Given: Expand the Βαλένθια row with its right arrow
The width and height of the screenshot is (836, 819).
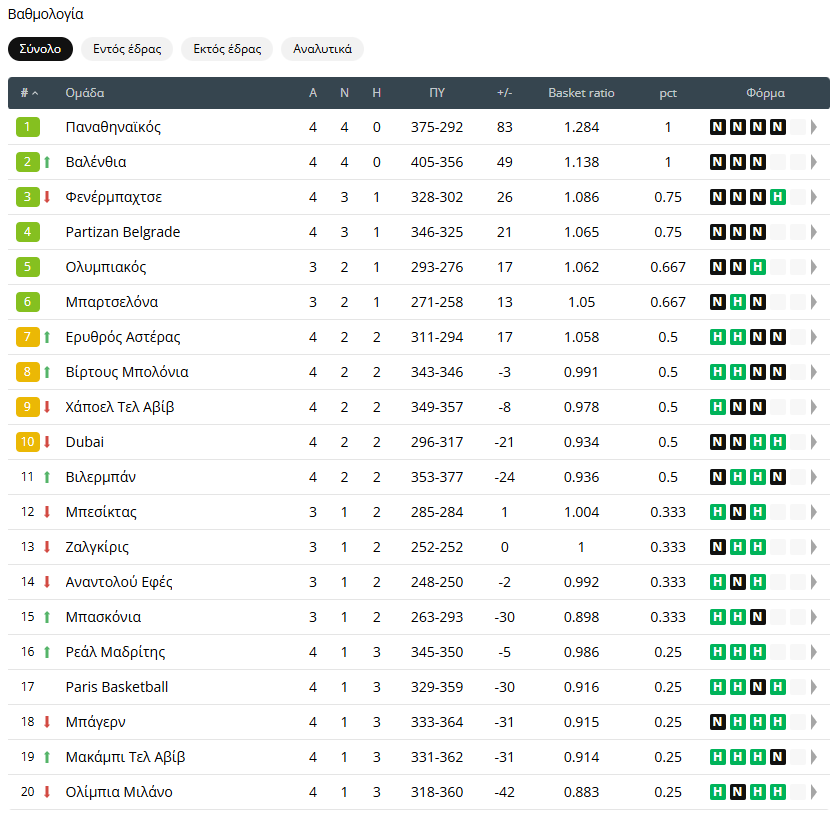Looking at the screenshot, I should pos(814,162).
